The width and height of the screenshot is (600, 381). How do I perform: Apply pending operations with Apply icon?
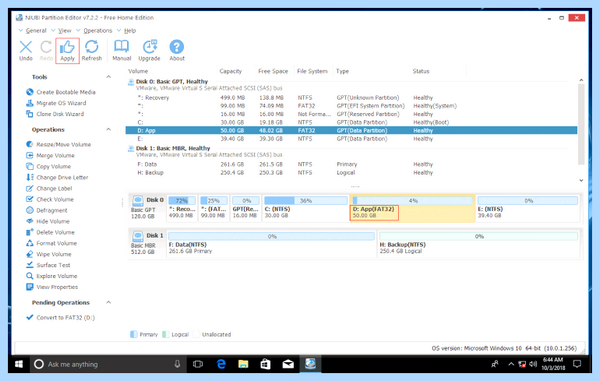click(x=67, y=50)
